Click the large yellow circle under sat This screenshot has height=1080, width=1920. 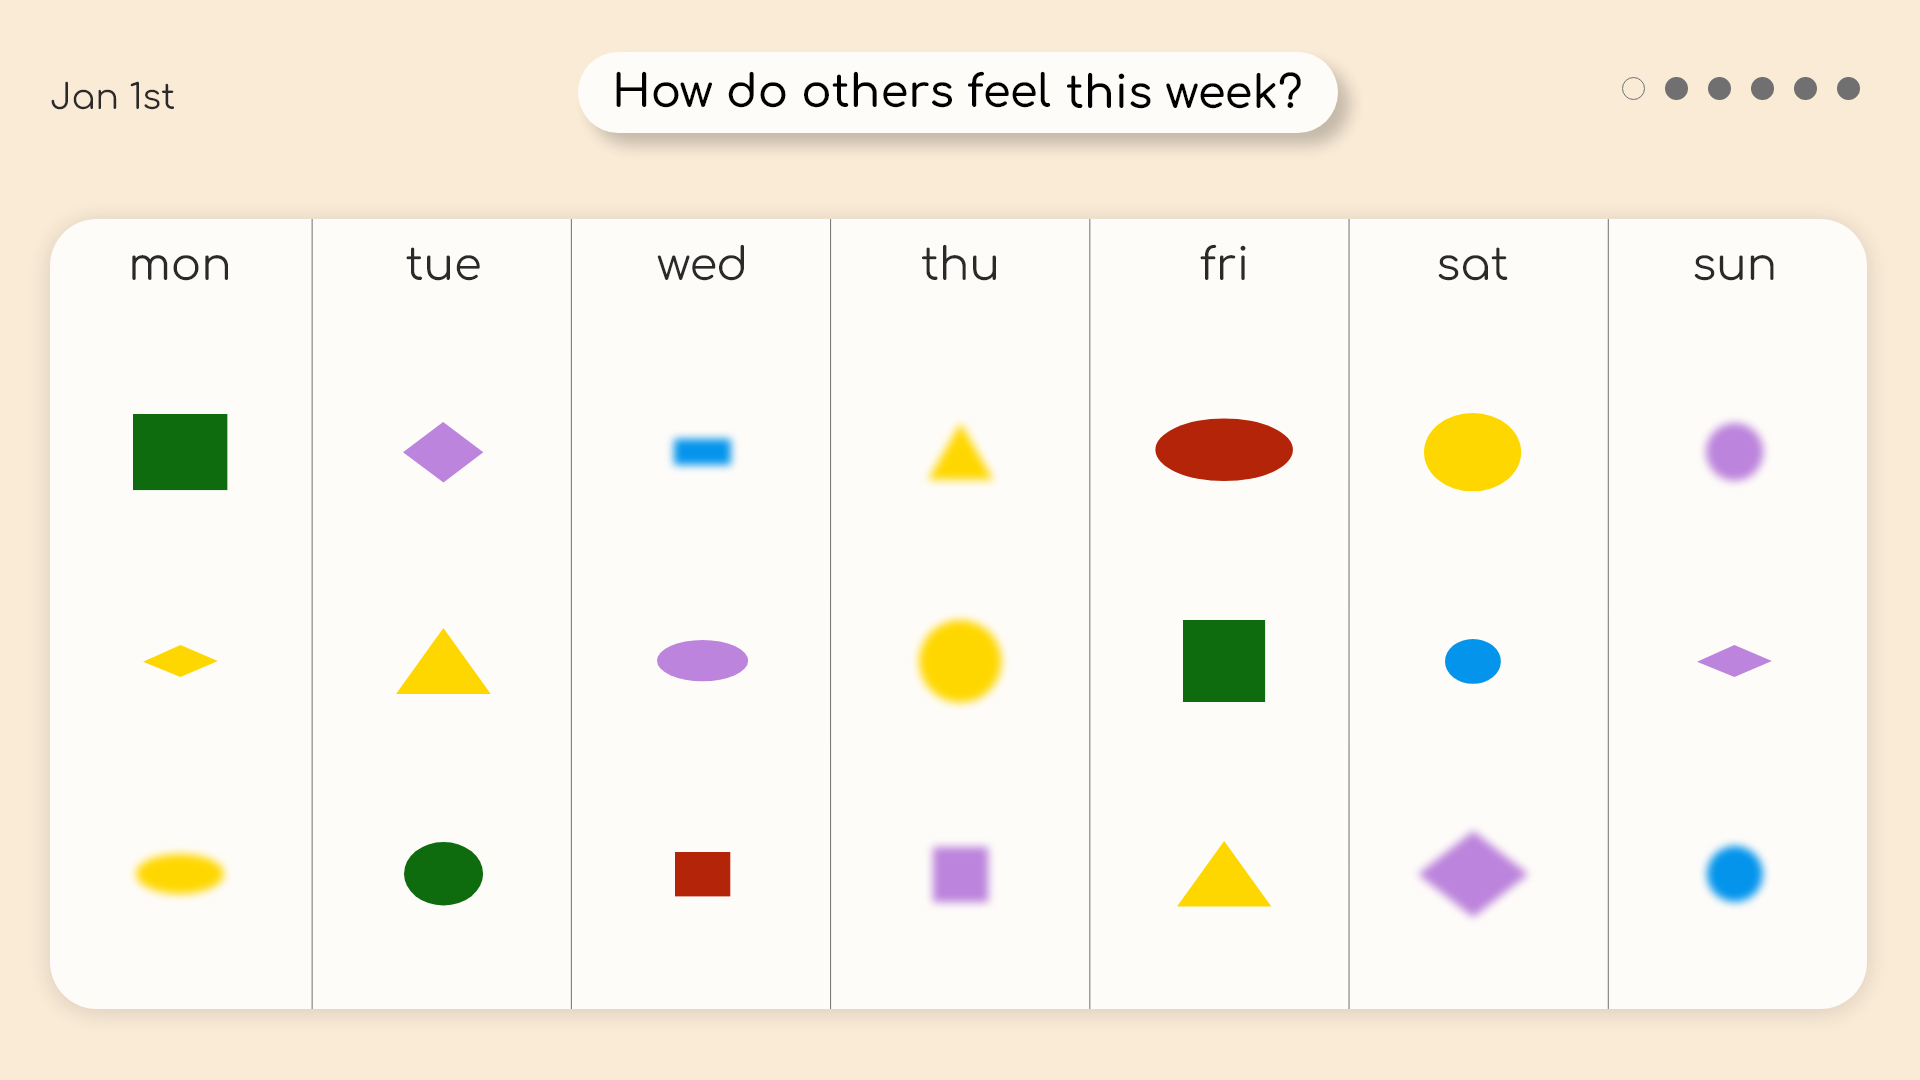click(x=1472, y=452)
